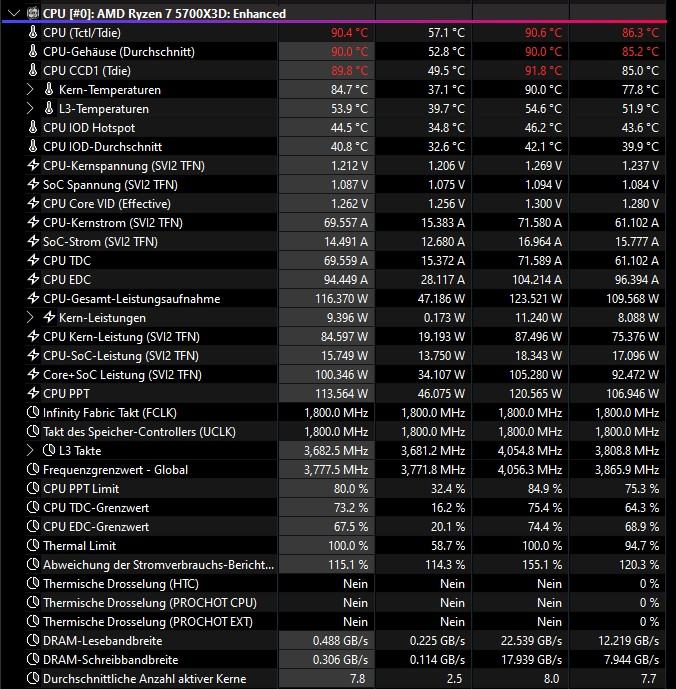The image size is (676, 689).
Task: Select the CPU Core VID (Effective) label
Action: click(x=107, y=203)
